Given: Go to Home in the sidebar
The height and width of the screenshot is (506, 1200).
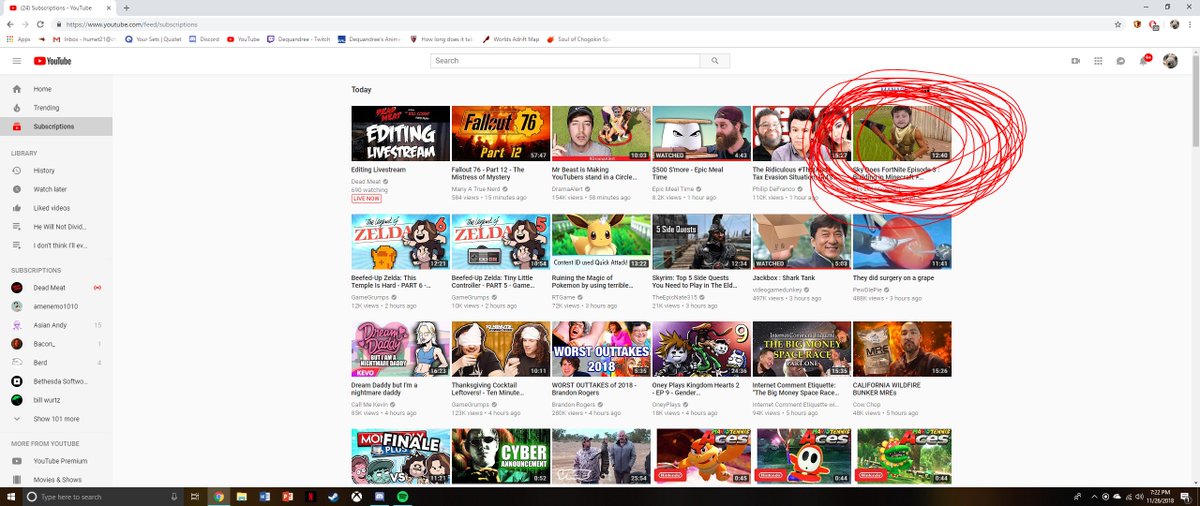Looking at the screenshot, I should coord(56,89).
